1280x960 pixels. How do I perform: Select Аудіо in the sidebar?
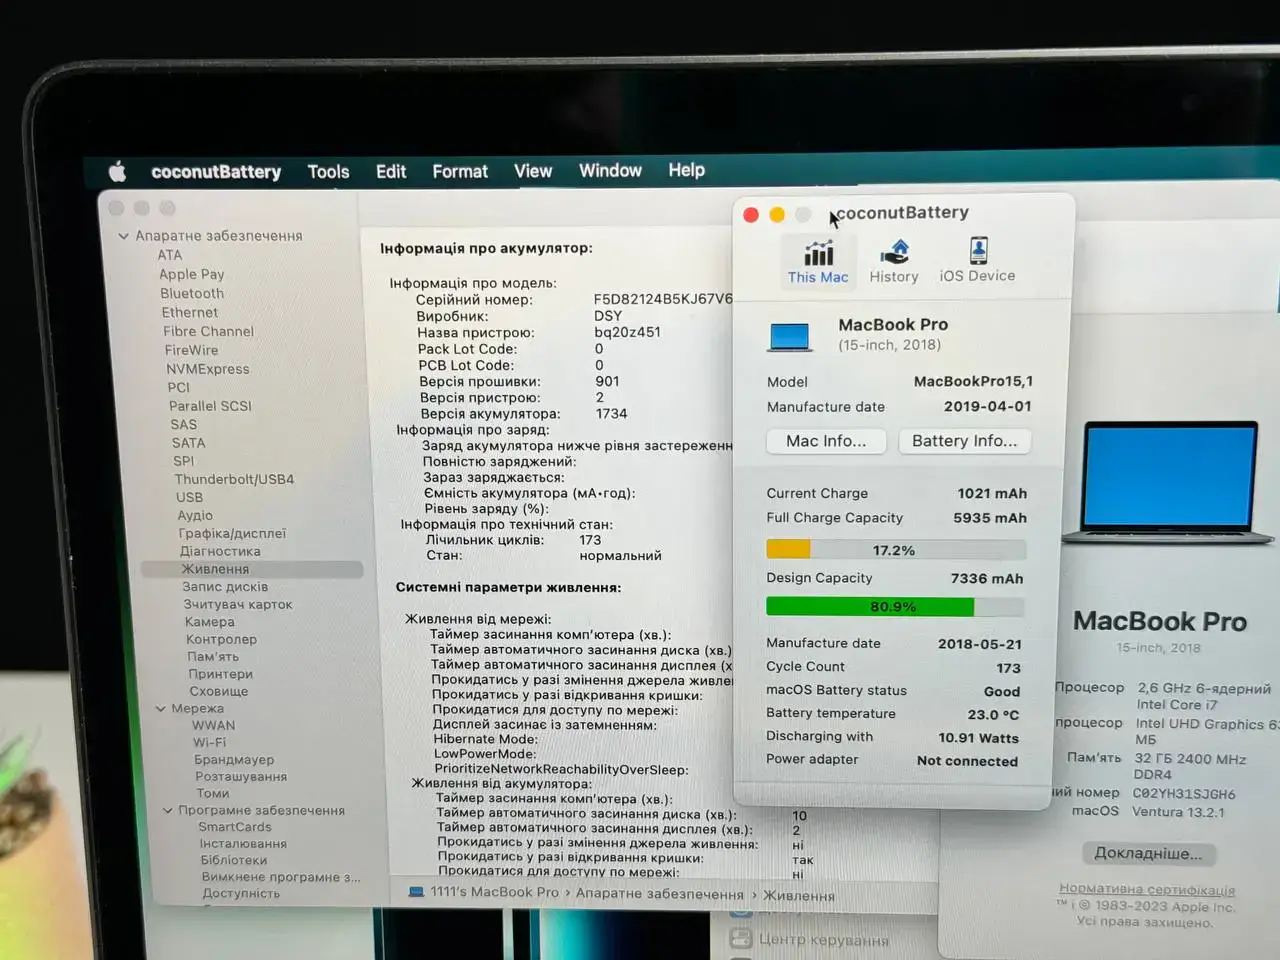pyautogui.click(x=195, y=515)
